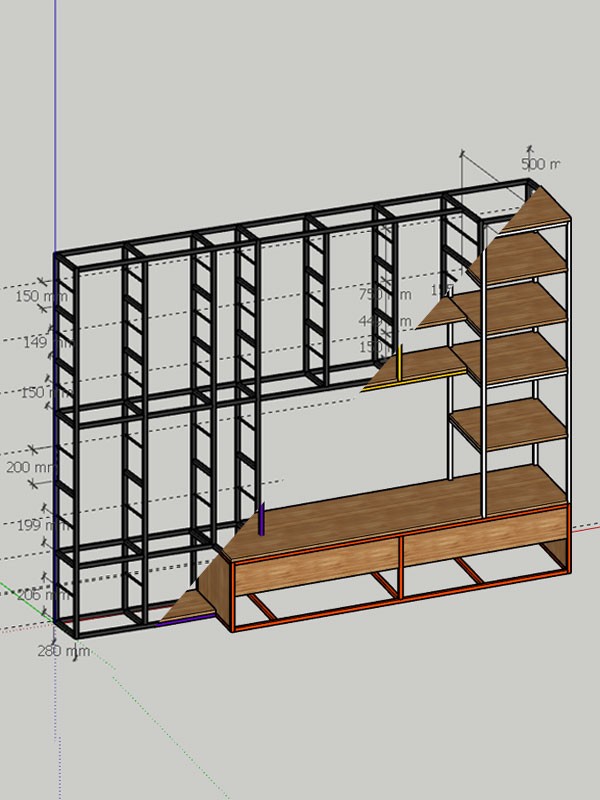Select the purple vertical post near countertop
600x800 pixels.
(262, 518)
